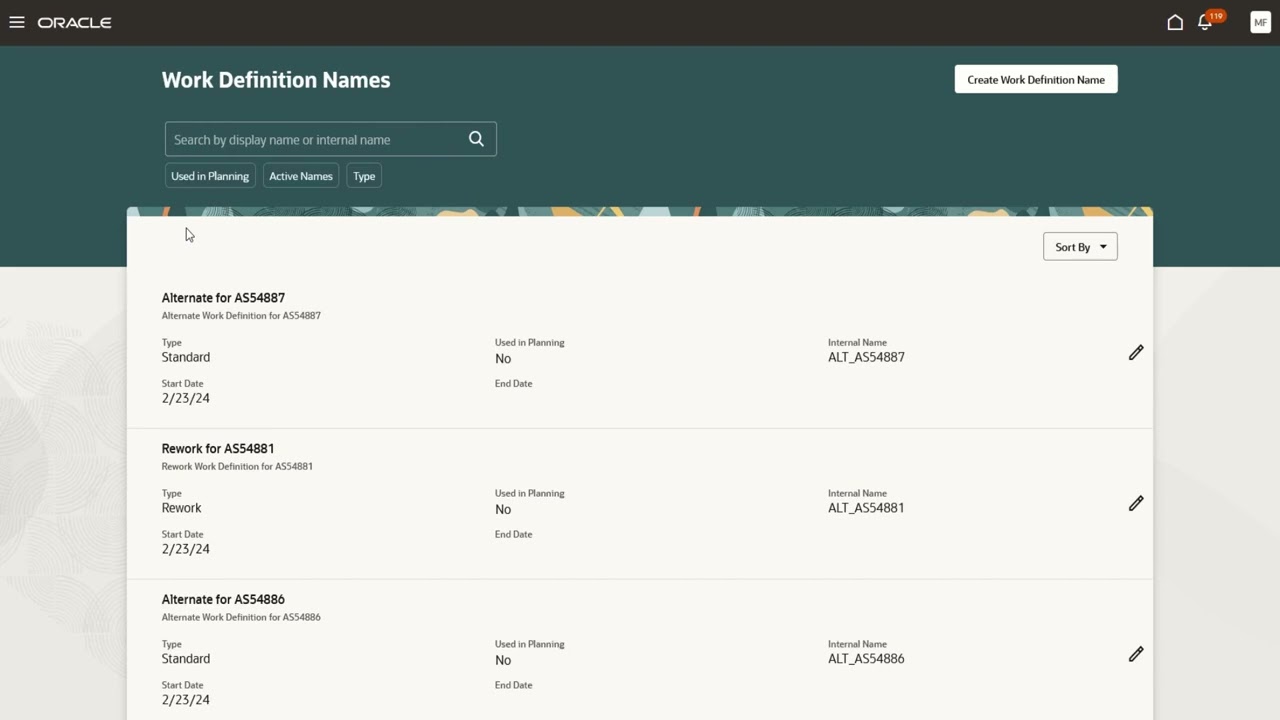Click the Oracle logo
Image resolution: width=1280 pixels, height=720 pixels.
74,22
